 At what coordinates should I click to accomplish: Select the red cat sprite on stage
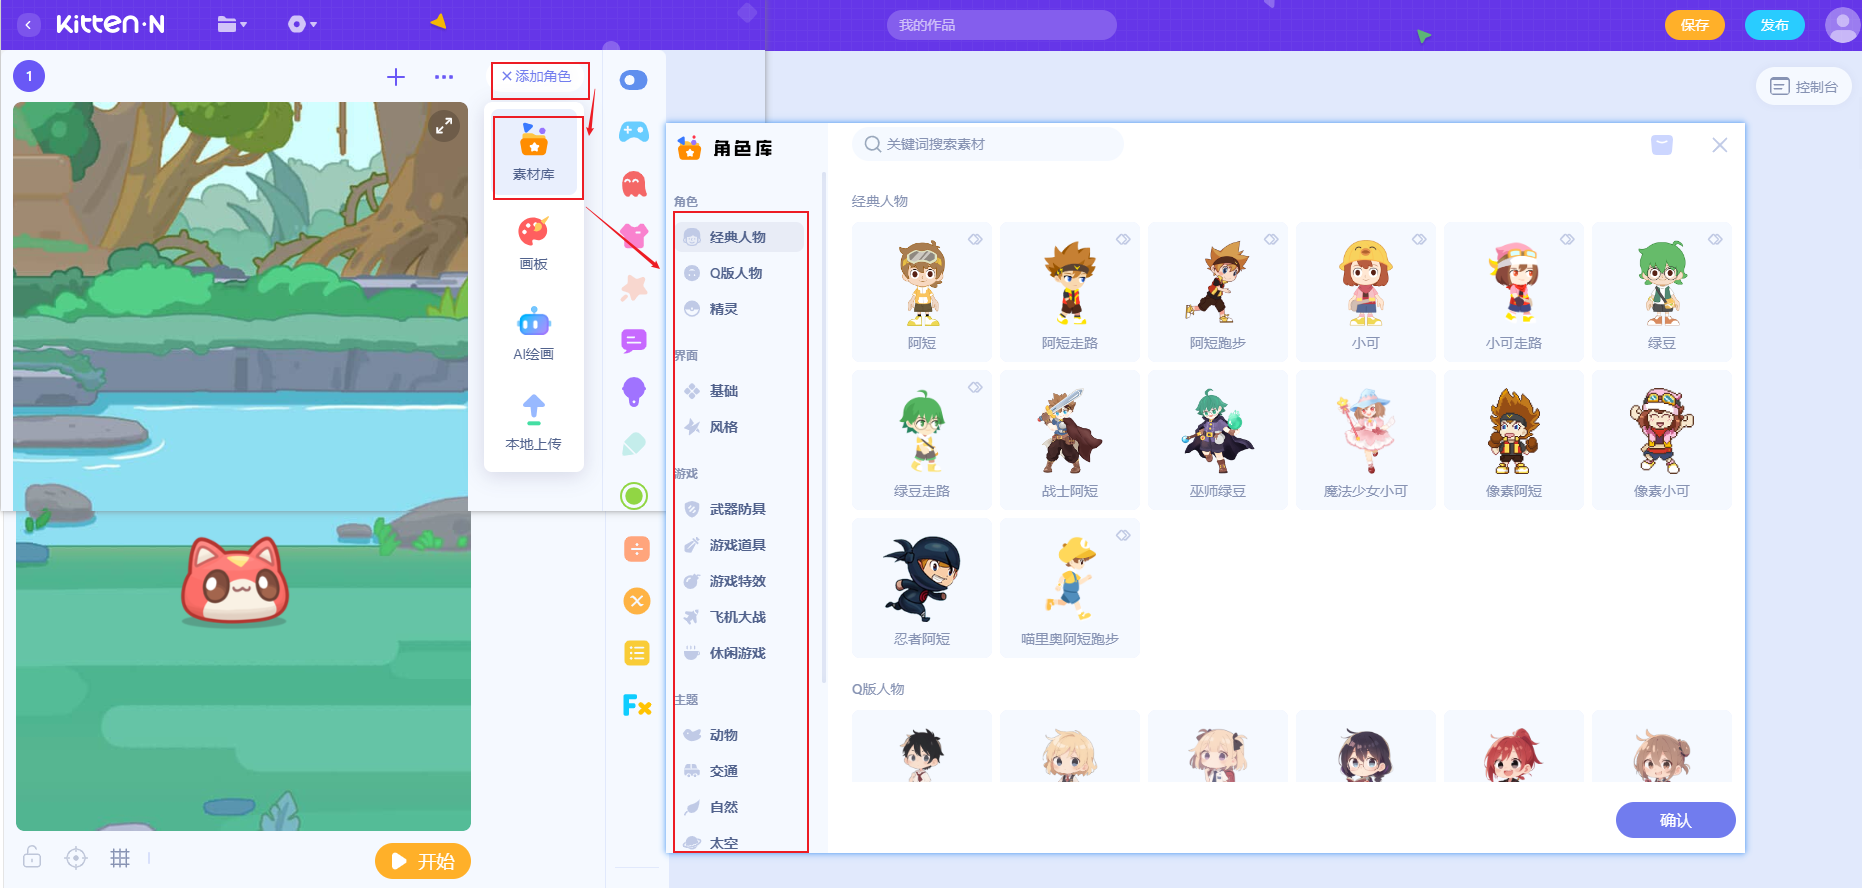coord(235,580)
